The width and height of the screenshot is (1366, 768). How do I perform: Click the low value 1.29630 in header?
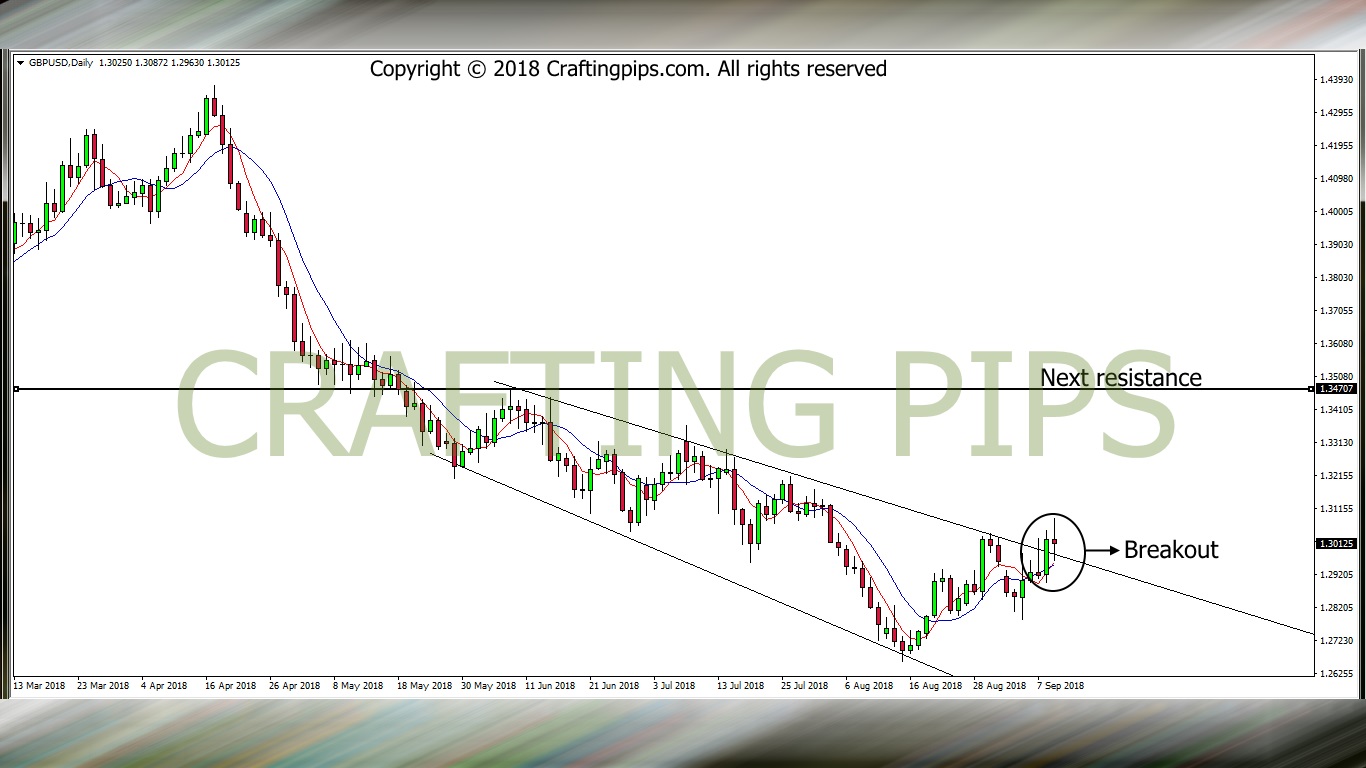tap(189, 63)
